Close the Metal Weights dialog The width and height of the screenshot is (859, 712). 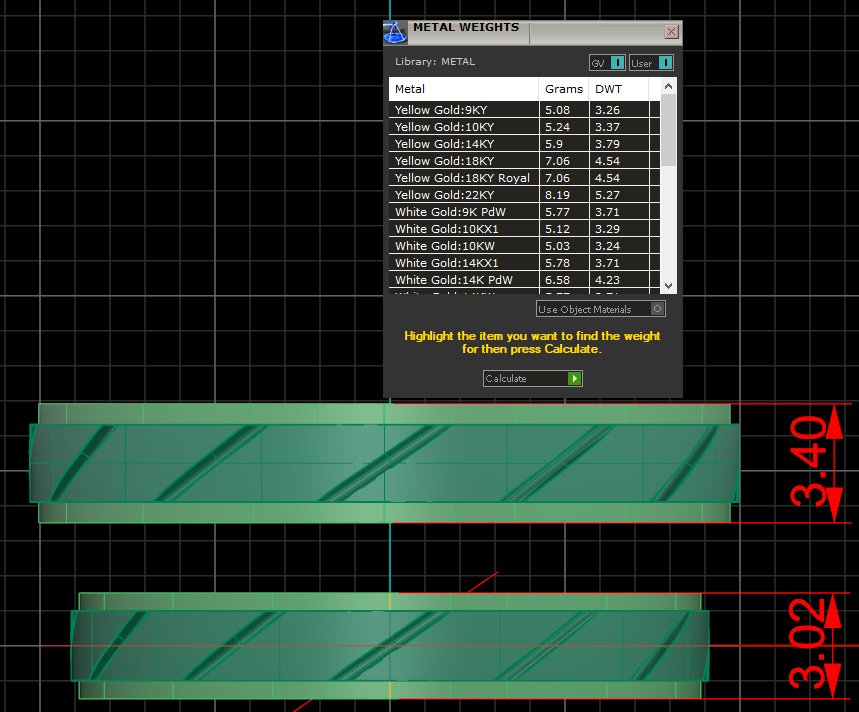pyautogui.click(x=671, y=32)
